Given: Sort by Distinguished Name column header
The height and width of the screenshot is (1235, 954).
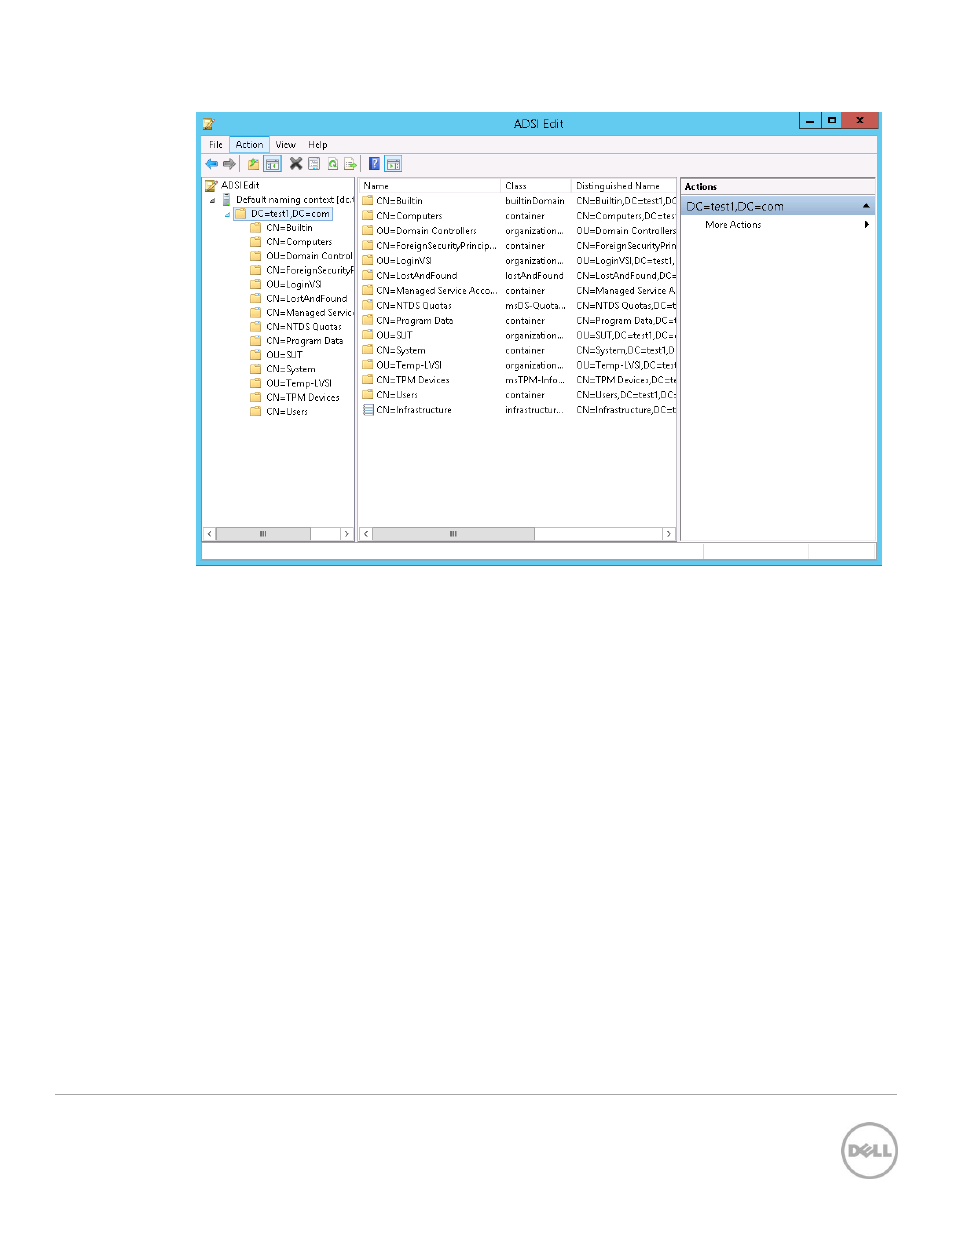Looking at the screenshot, I should tap(624, 186).
